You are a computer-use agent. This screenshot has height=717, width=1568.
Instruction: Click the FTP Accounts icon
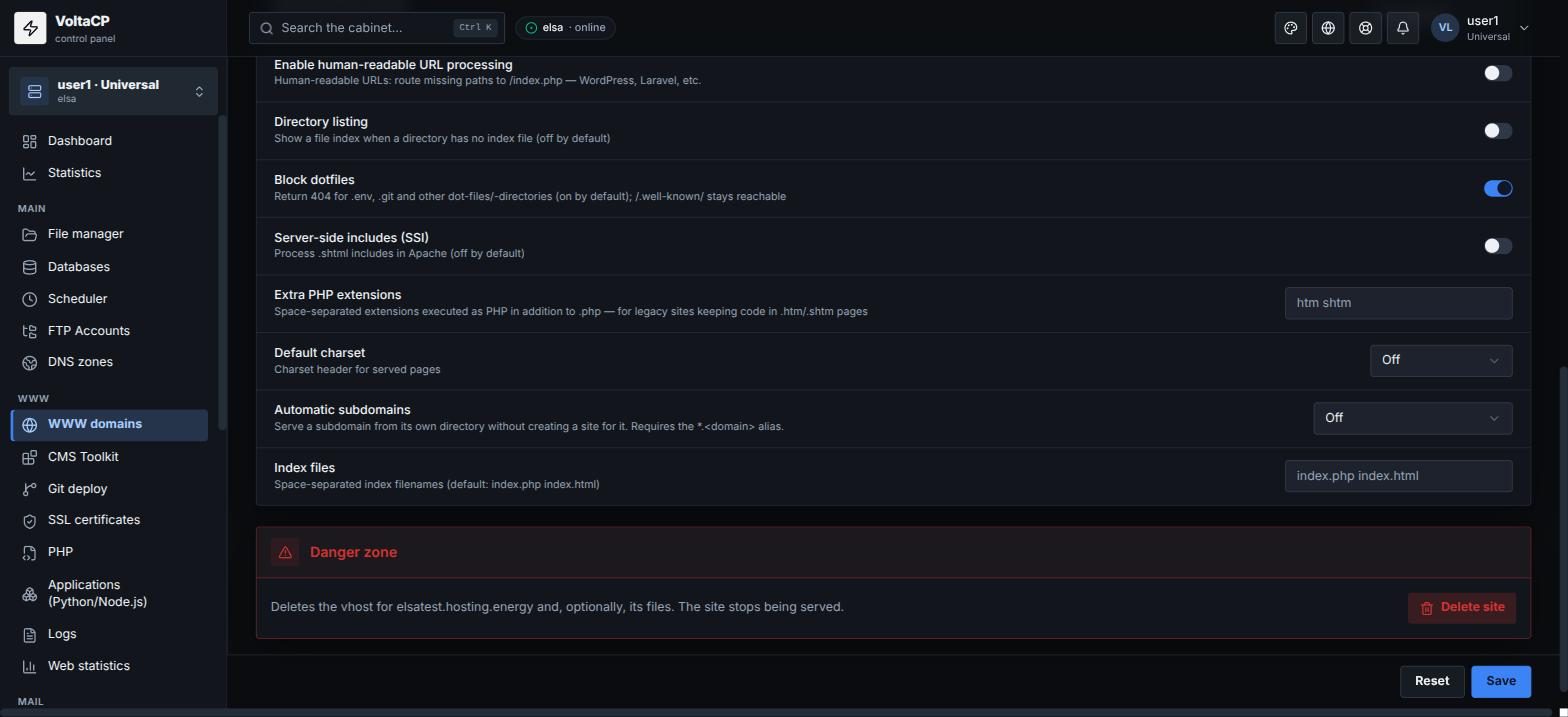(30, 331)
